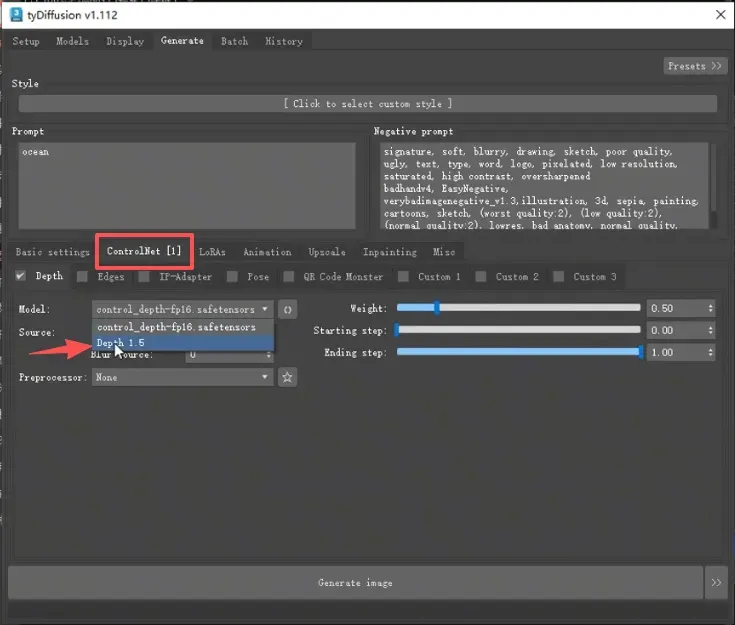
Task: Click the Pose sub-tab label
Action: point(258,277)
